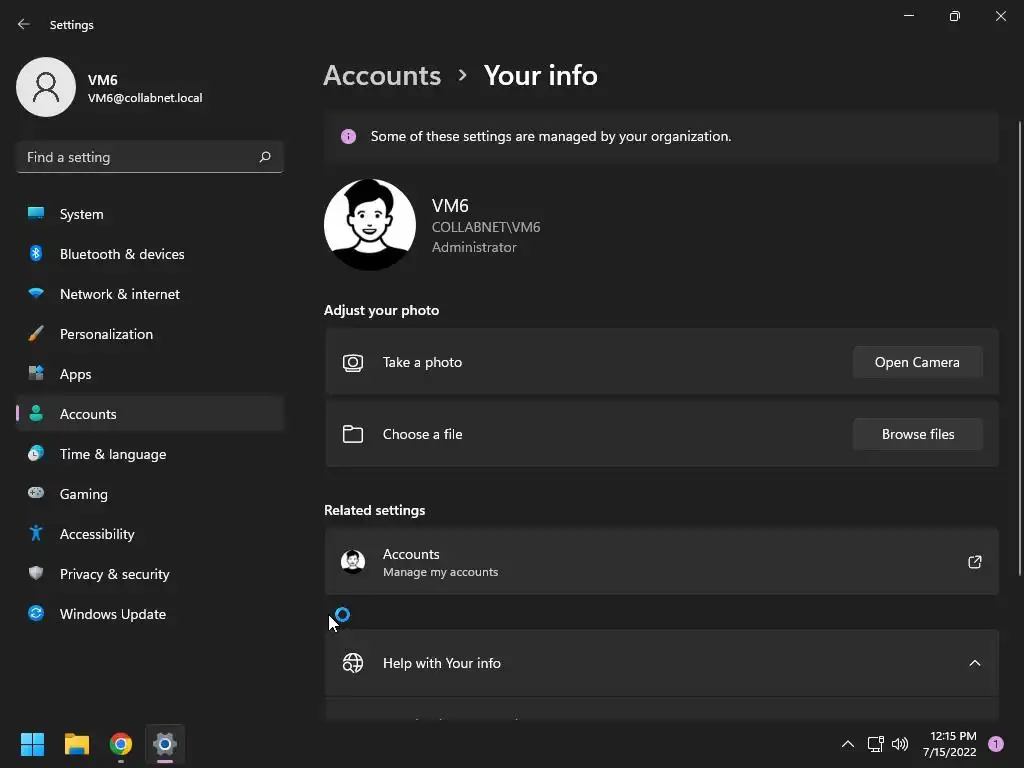Open Bluetooth & devices settings

tap(121, 254)
